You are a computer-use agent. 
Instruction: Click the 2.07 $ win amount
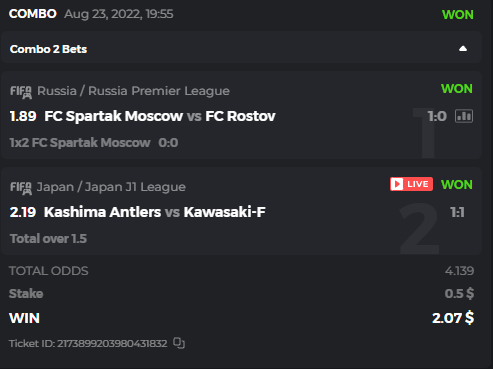(x=453, y=318)
